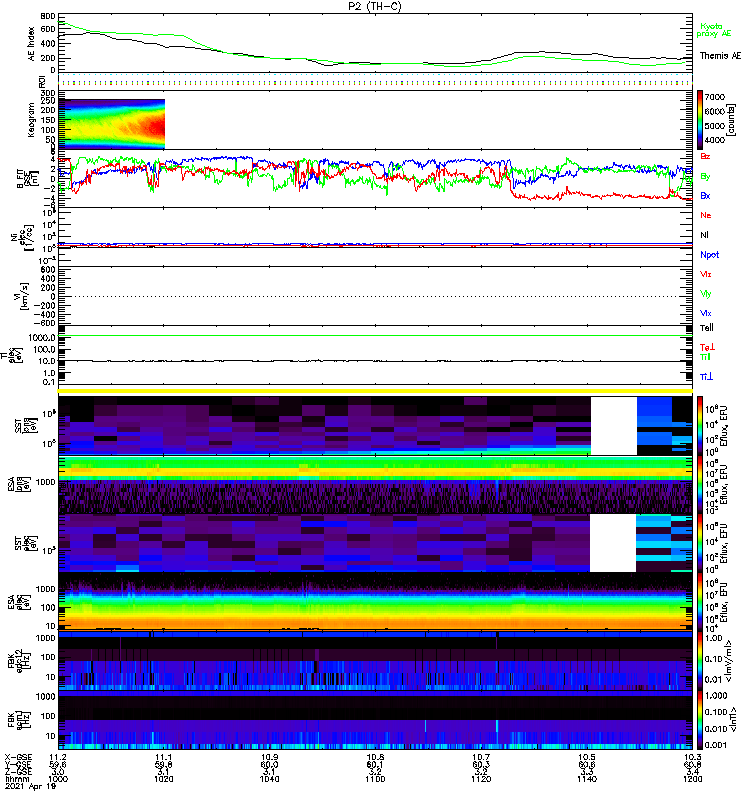Image resolution: width=750 pixels, height=800 pixels.
Task: Click the SST ions Eflux color bar
Action: 699,426
